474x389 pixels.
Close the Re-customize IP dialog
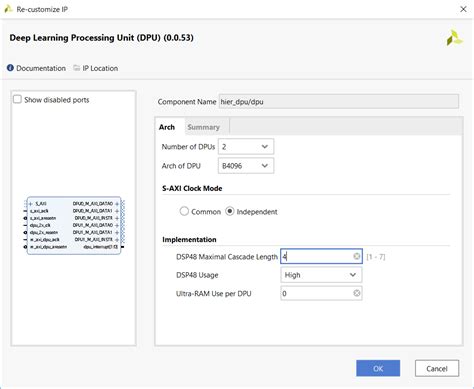click(x=463, y=9)
